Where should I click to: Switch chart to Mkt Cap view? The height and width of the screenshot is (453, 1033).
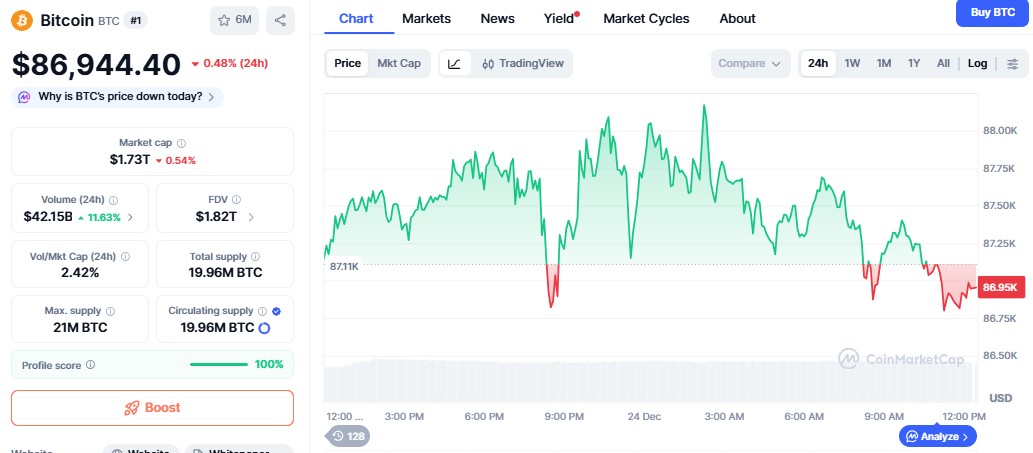[398, 63]
